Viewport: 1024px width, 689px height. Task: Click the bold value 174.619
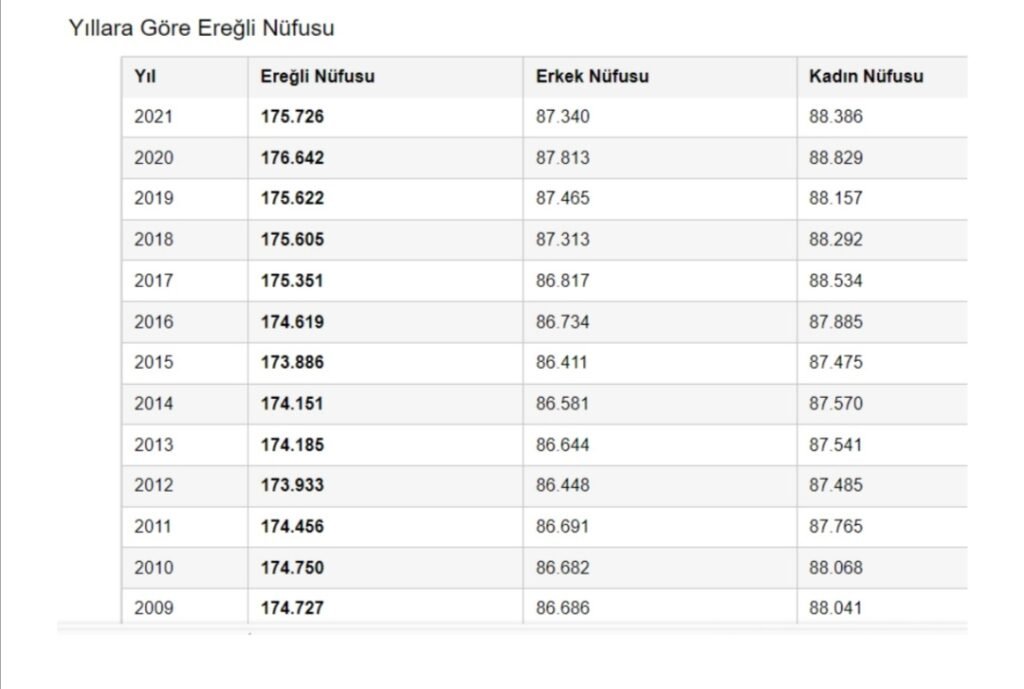(x=292, y=322)
